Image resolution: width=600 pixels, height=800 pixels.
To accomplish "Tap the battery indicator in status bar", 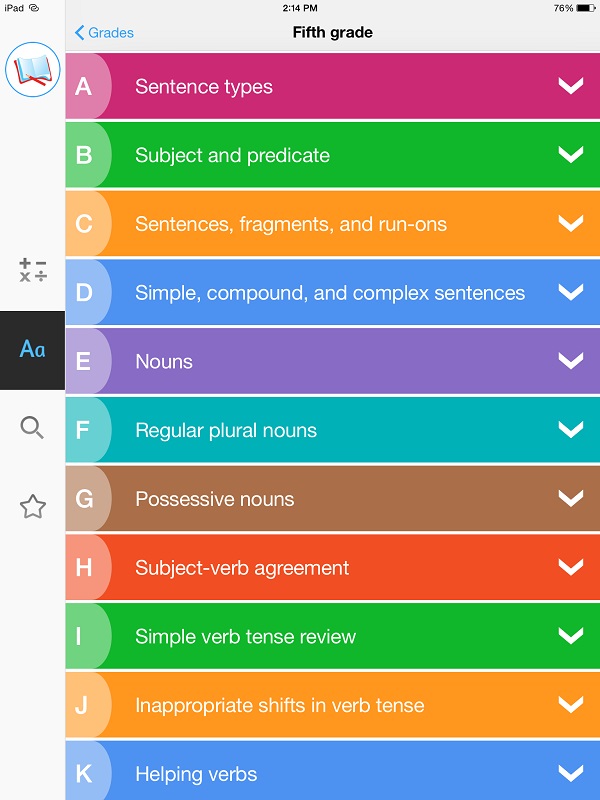I will (586, 8).
